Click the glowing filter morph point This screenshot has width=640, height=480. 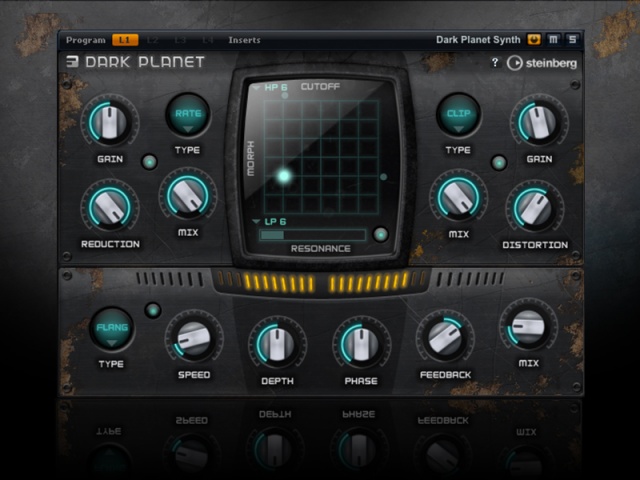click(x=284, y=176)
